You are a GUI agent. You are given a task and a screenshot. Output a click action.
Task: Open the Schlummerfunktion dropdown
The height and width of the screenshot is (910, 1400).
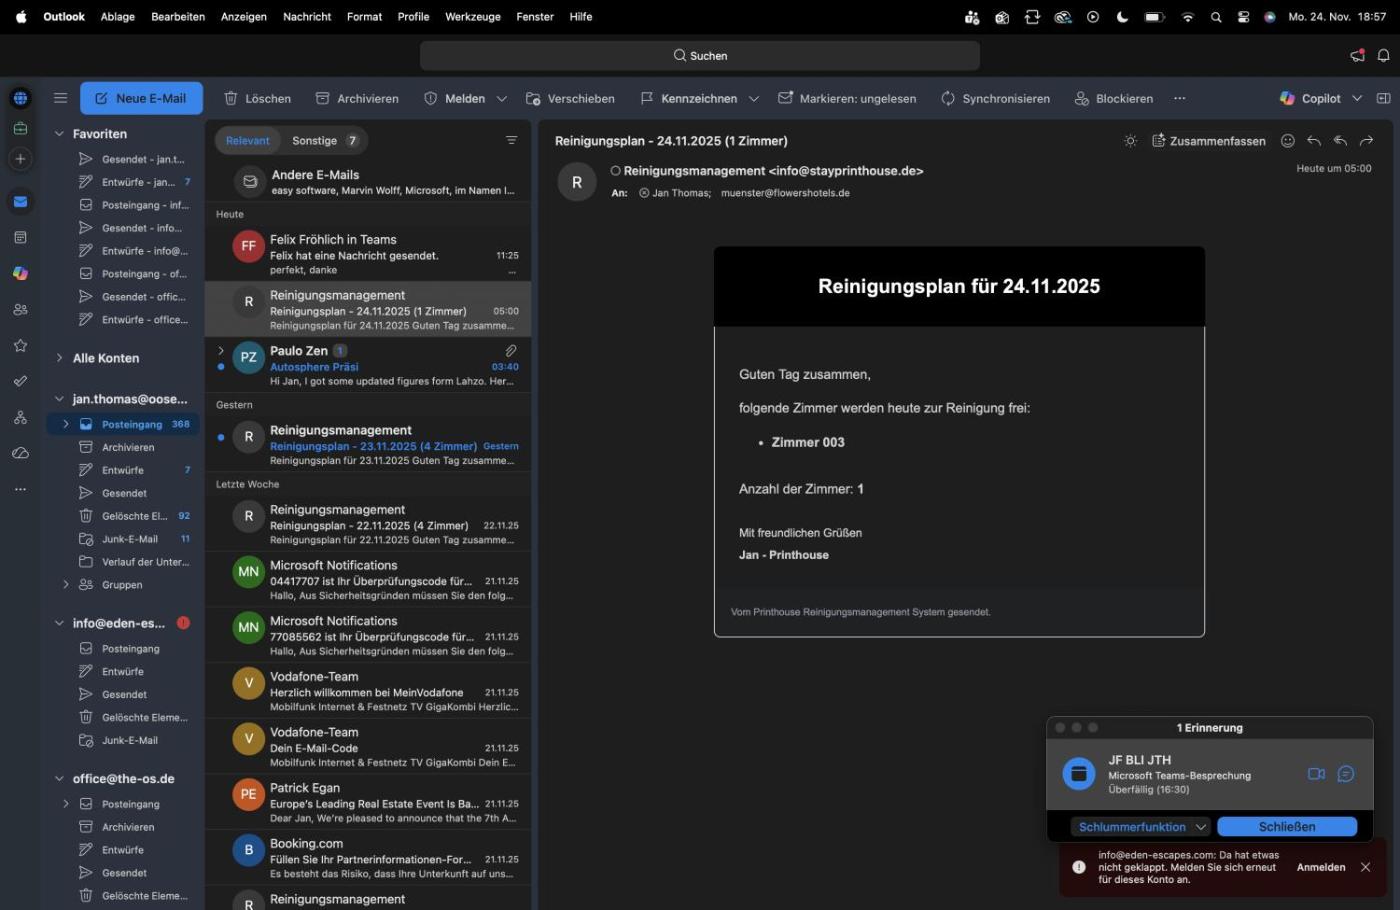click(1201, 827)
